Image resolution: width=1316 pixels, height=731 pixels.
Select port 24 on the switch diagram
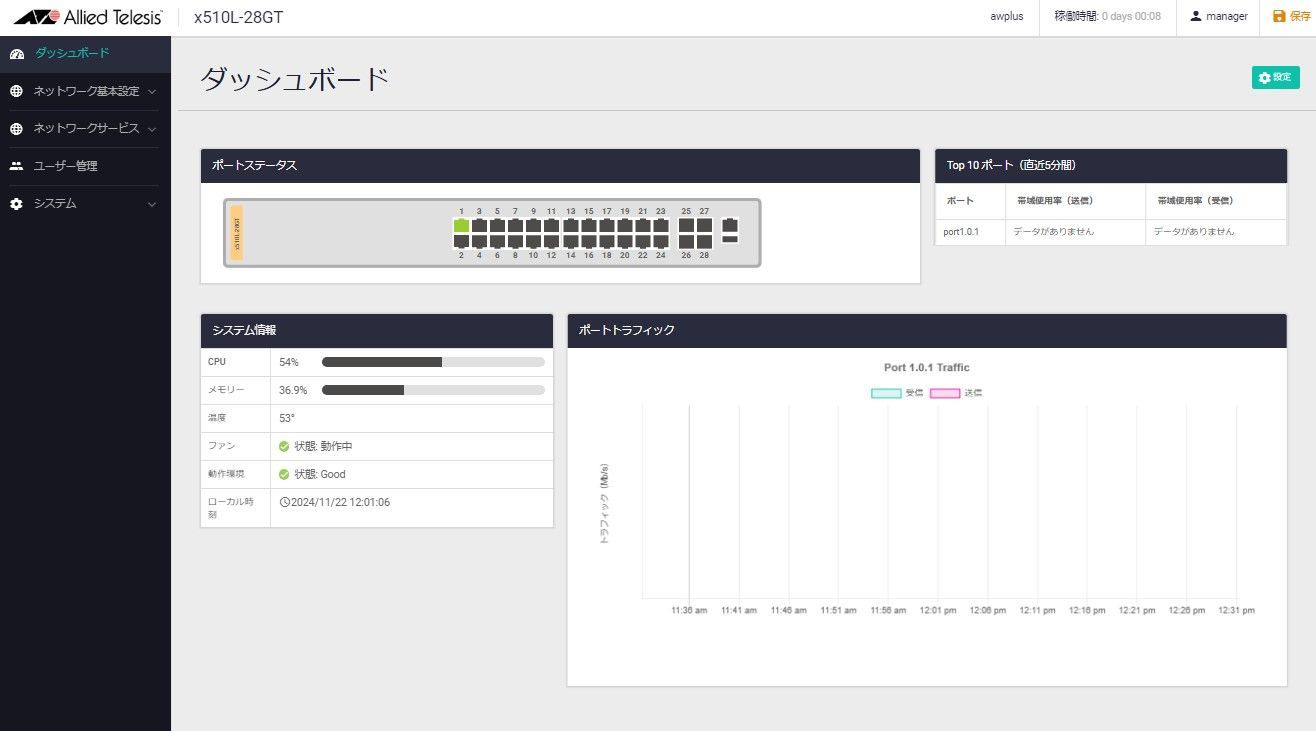pyautogui.click(x=661, y=241)
